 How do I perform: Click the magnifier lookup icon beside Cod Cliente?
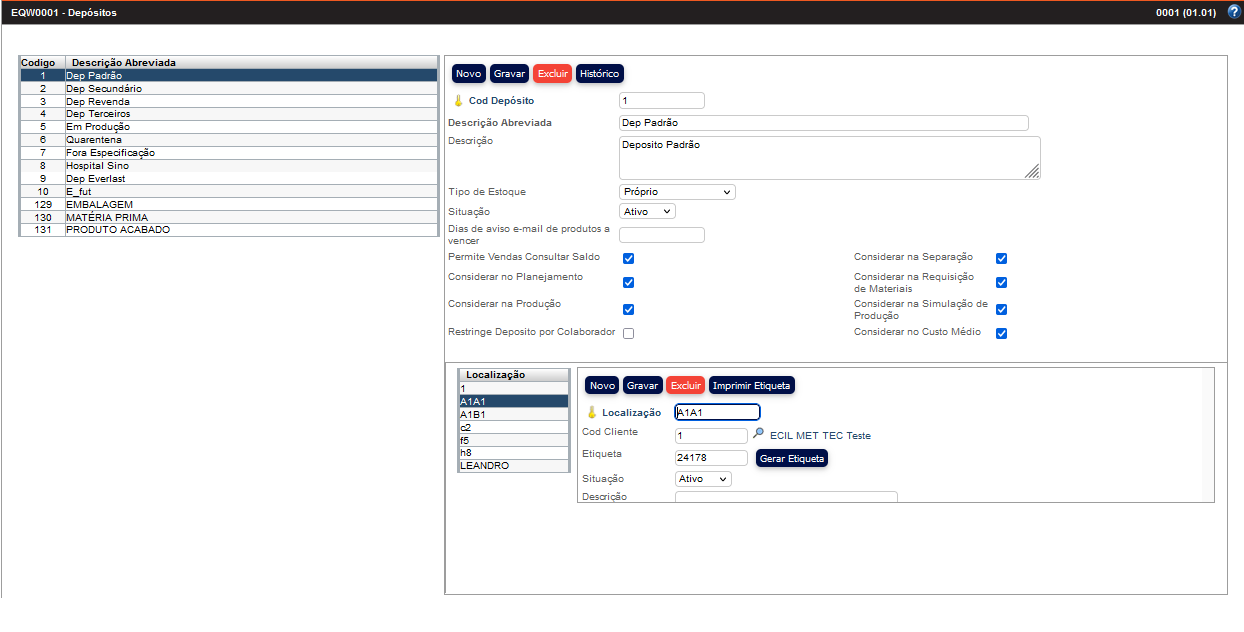tap(759, 434)
